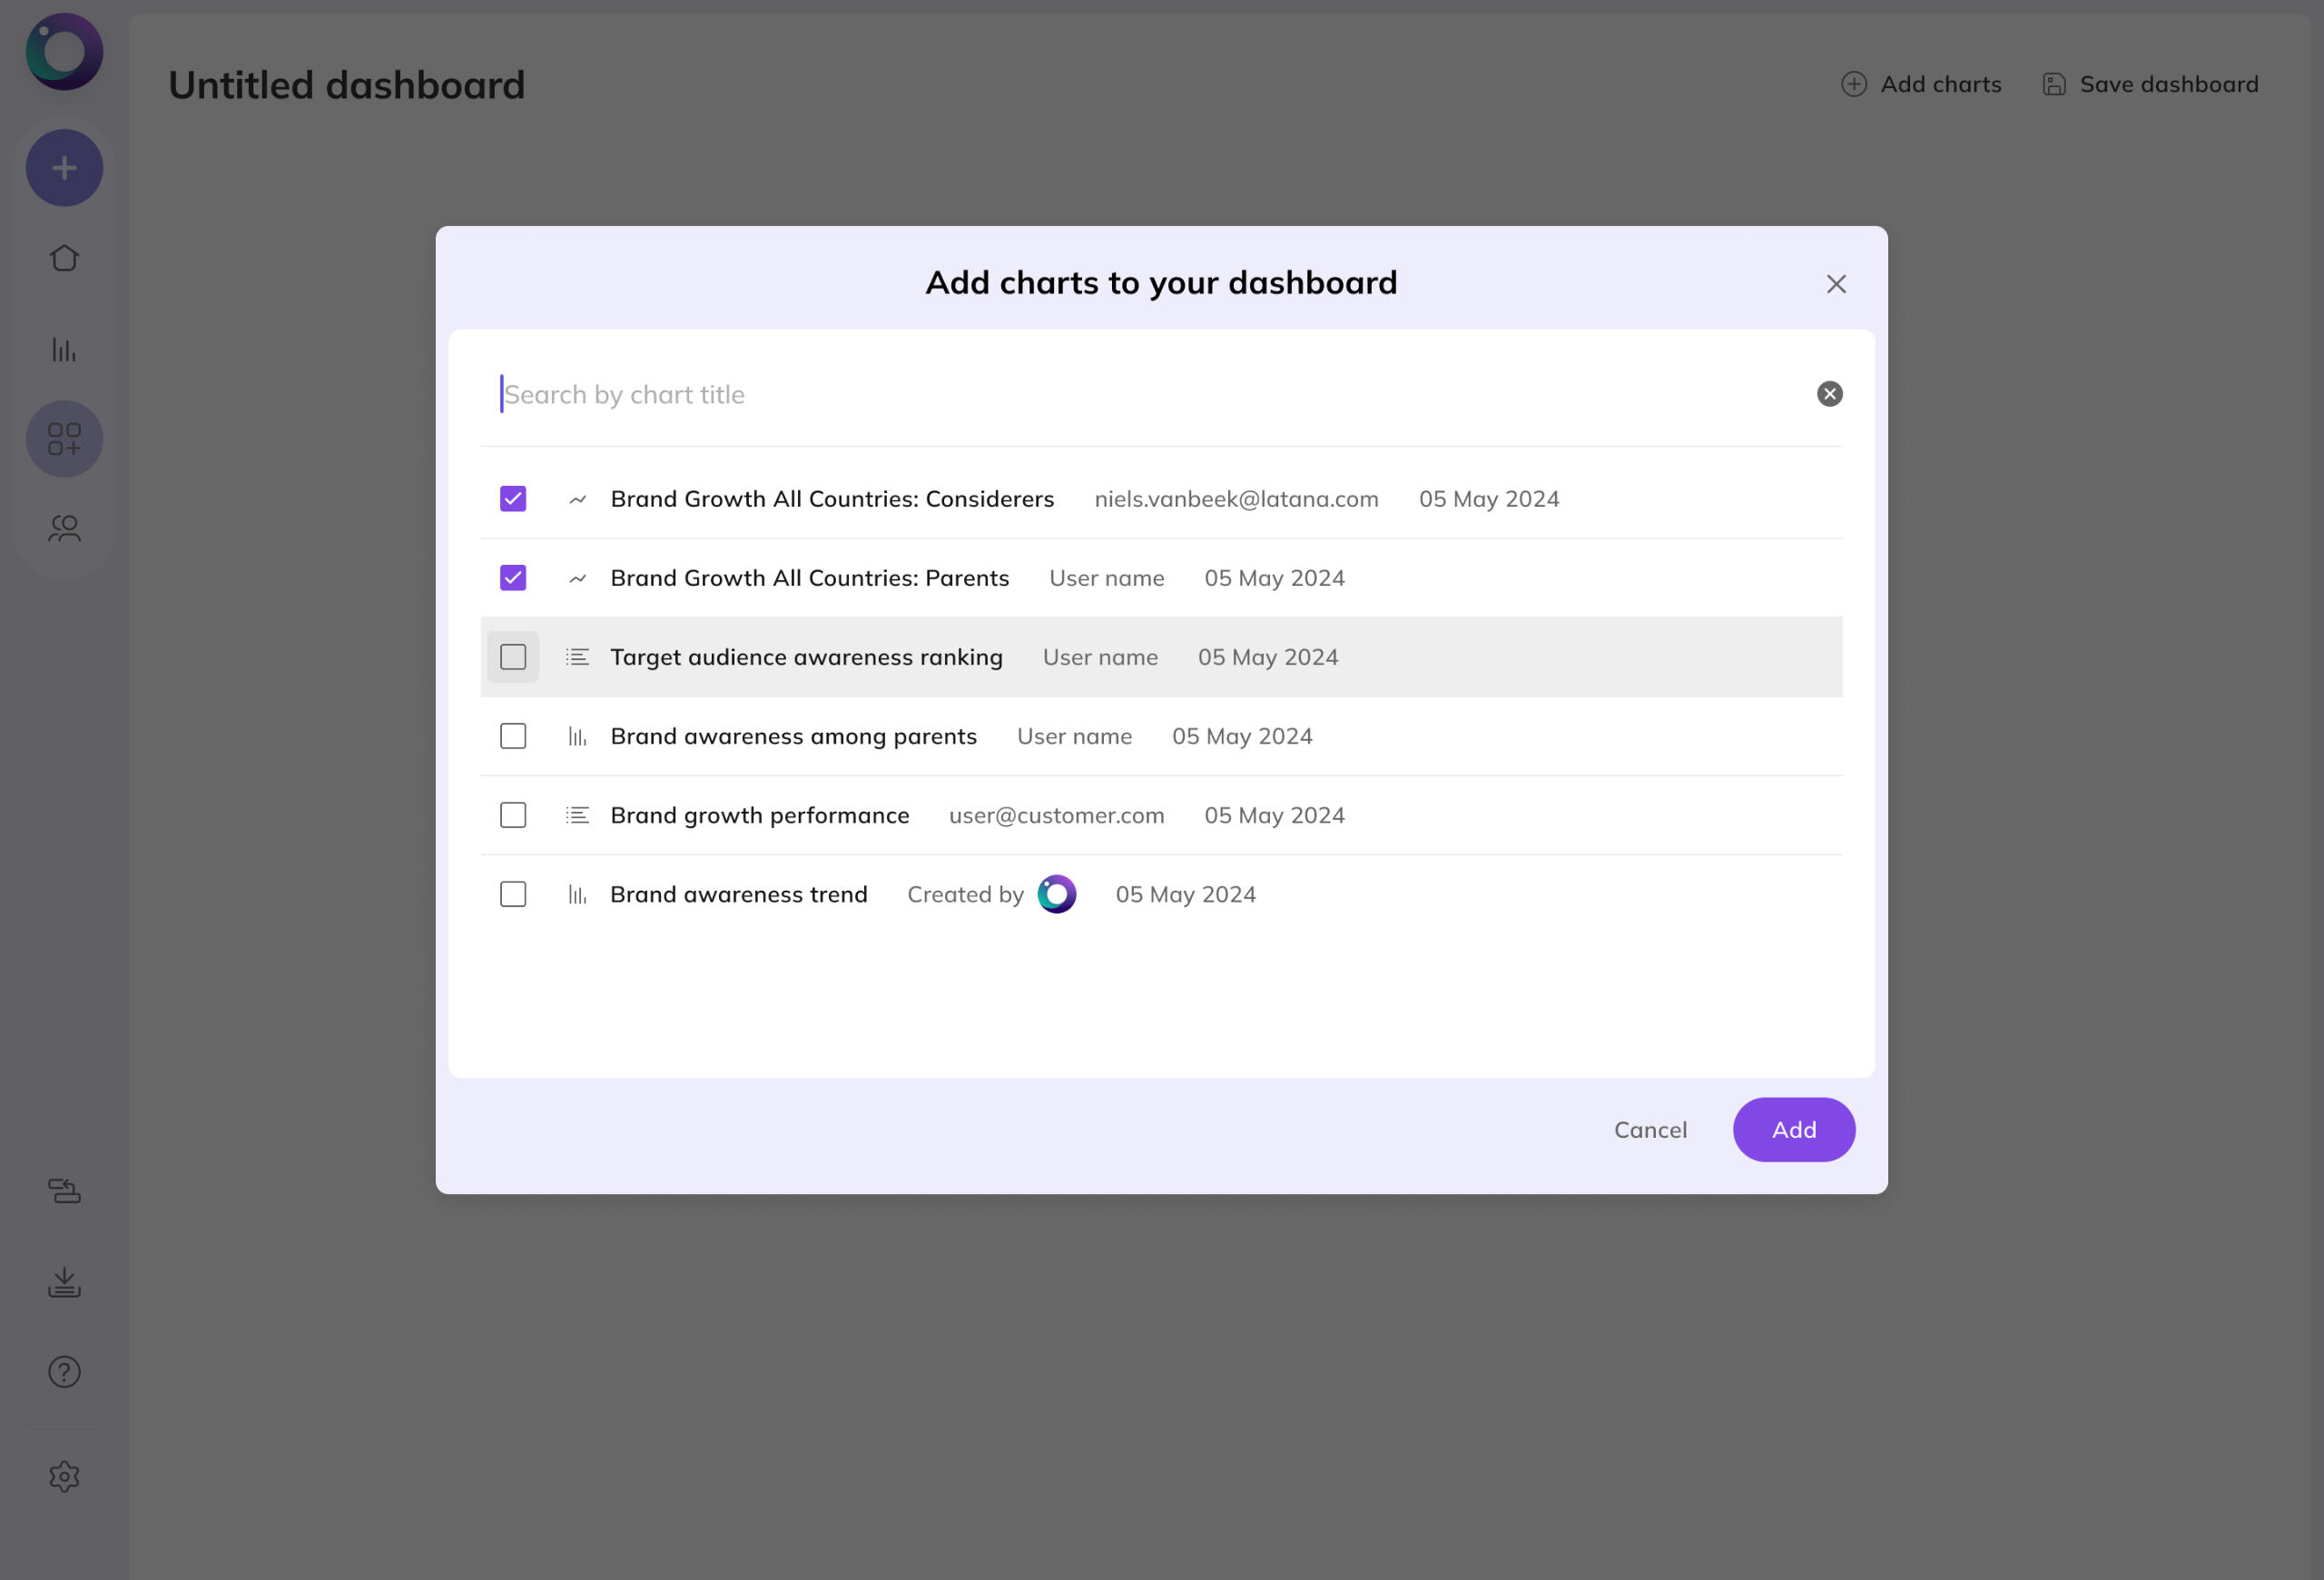Close the Add charts dialog
This screenshot has width=2324, height=1580.
click(x=1836, y=284)
